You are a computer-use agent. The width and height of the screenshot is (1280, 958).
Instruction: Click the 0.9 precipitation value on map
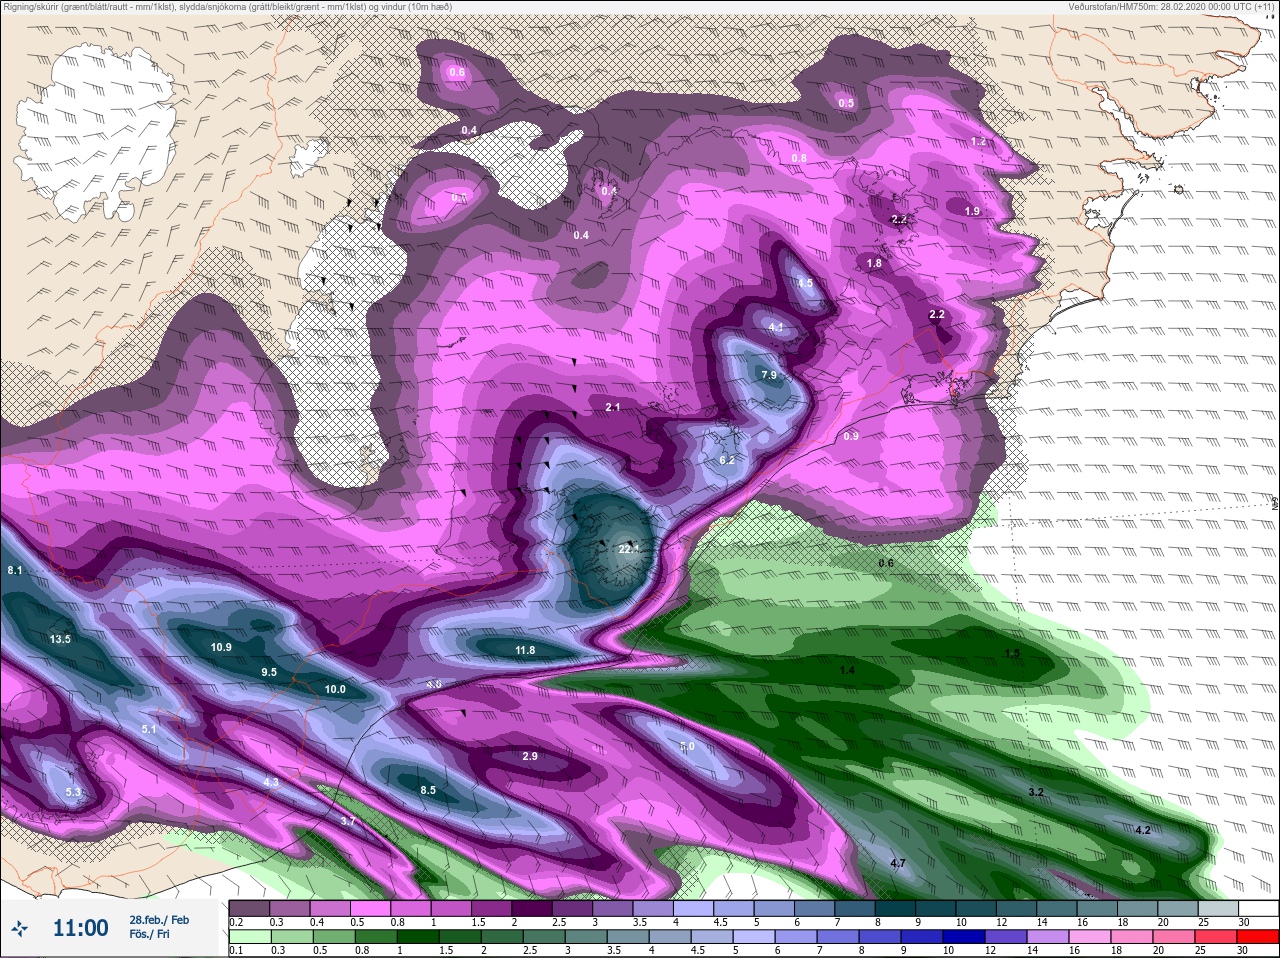tap(851, 436)
